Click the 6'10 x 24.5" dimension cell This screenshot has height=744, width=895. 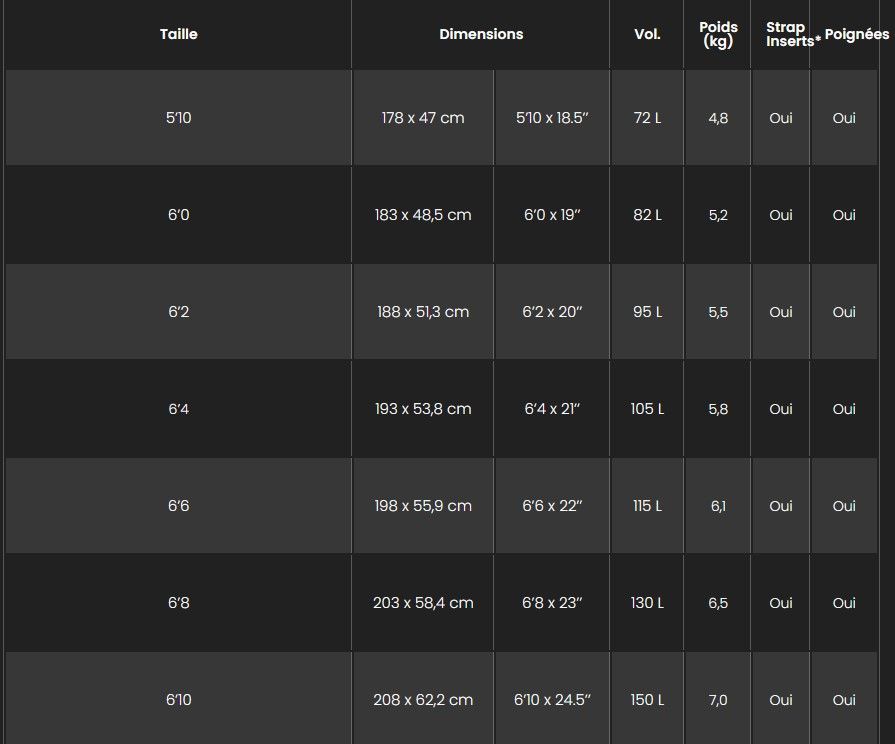[x=552, y=699]
